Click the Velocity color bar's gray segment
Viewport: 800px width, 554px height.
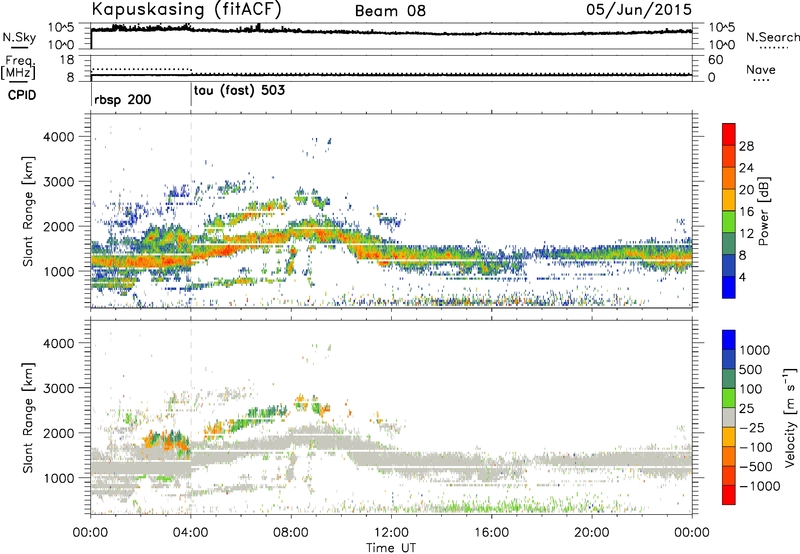tap(729, 417)
